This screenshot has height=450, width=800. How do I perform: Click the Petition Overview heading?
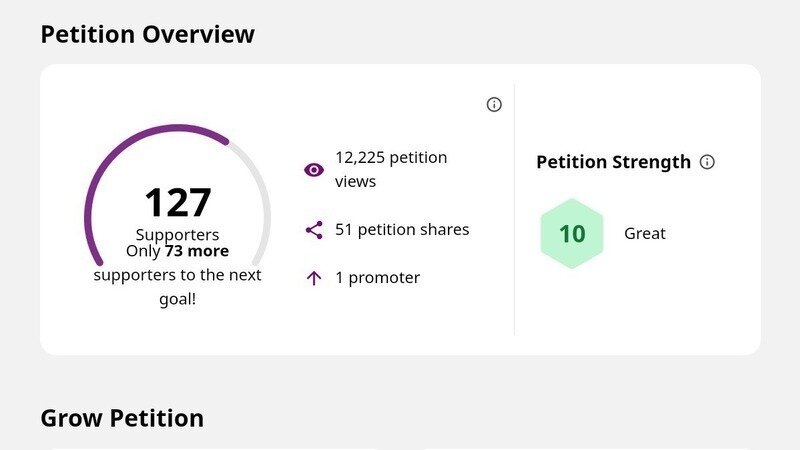(147, 34)
